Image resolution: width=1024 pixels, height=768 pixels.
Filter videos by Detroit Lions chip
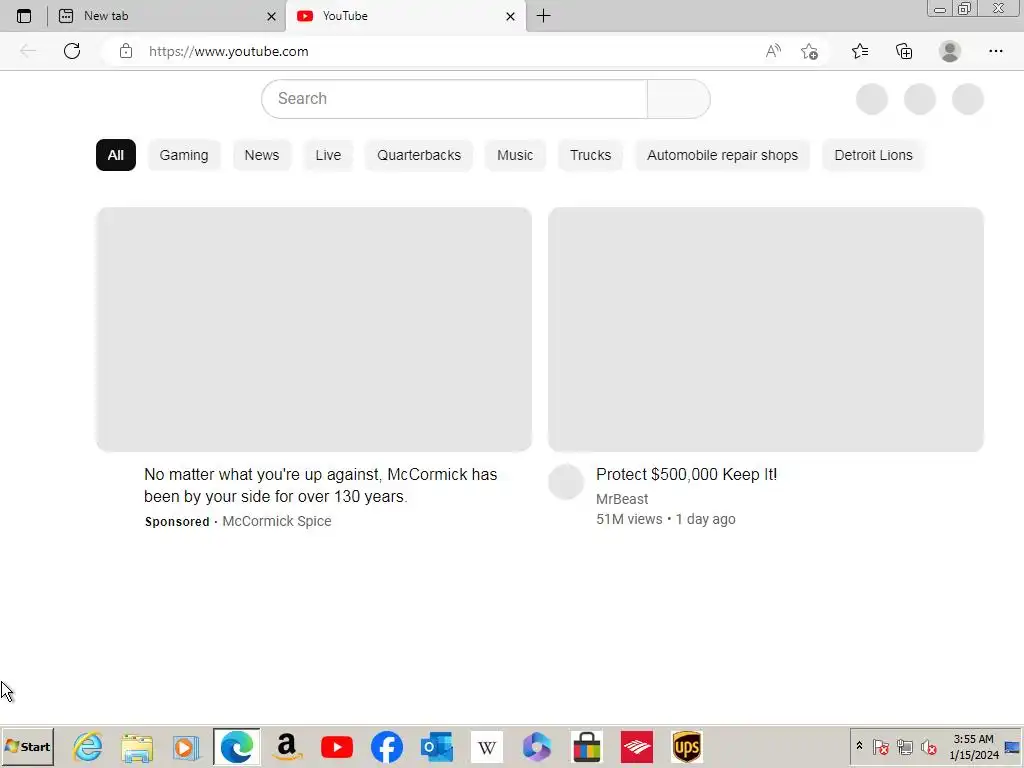pyautogui.click(x=873, y=155)
